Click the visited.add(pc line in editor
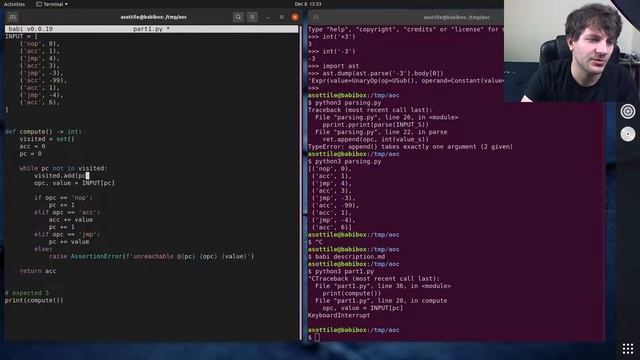The height and width of the screenshot is (360, 640). [x=62, y=176]
